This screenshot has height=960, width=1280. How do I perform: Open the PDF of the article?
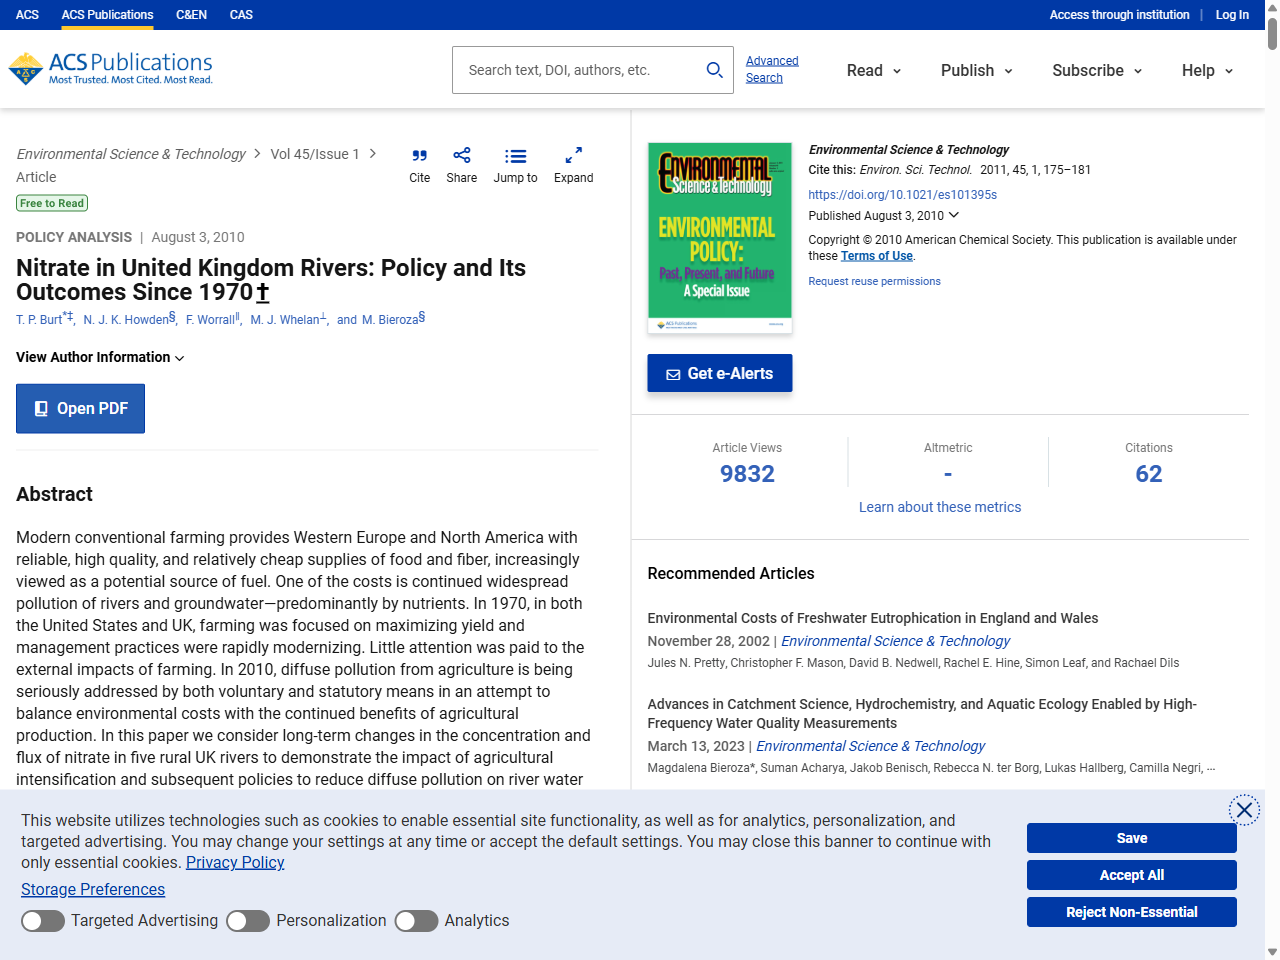[x=80, y=408]
